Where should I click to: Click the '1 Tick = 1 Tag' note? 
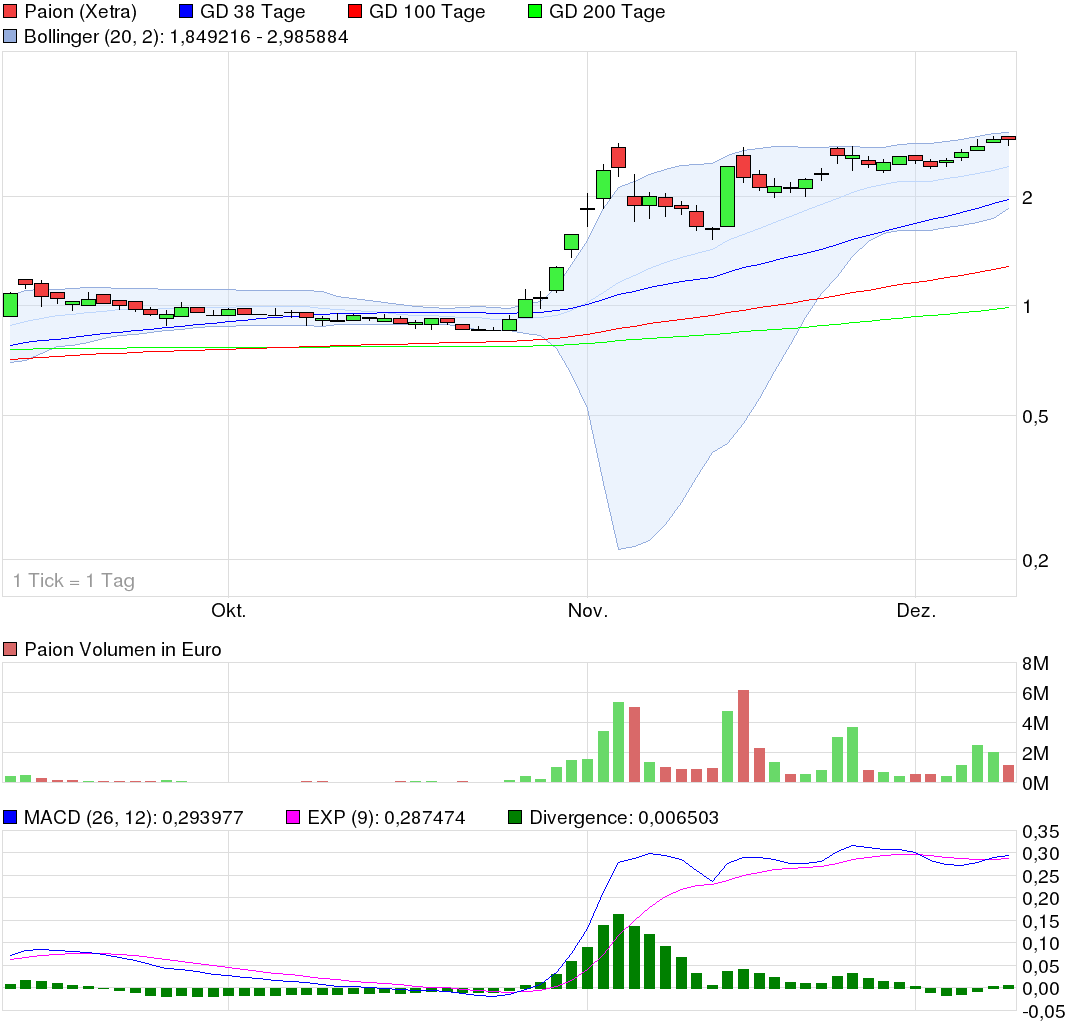pyautogui.click(x=74, y=581)
